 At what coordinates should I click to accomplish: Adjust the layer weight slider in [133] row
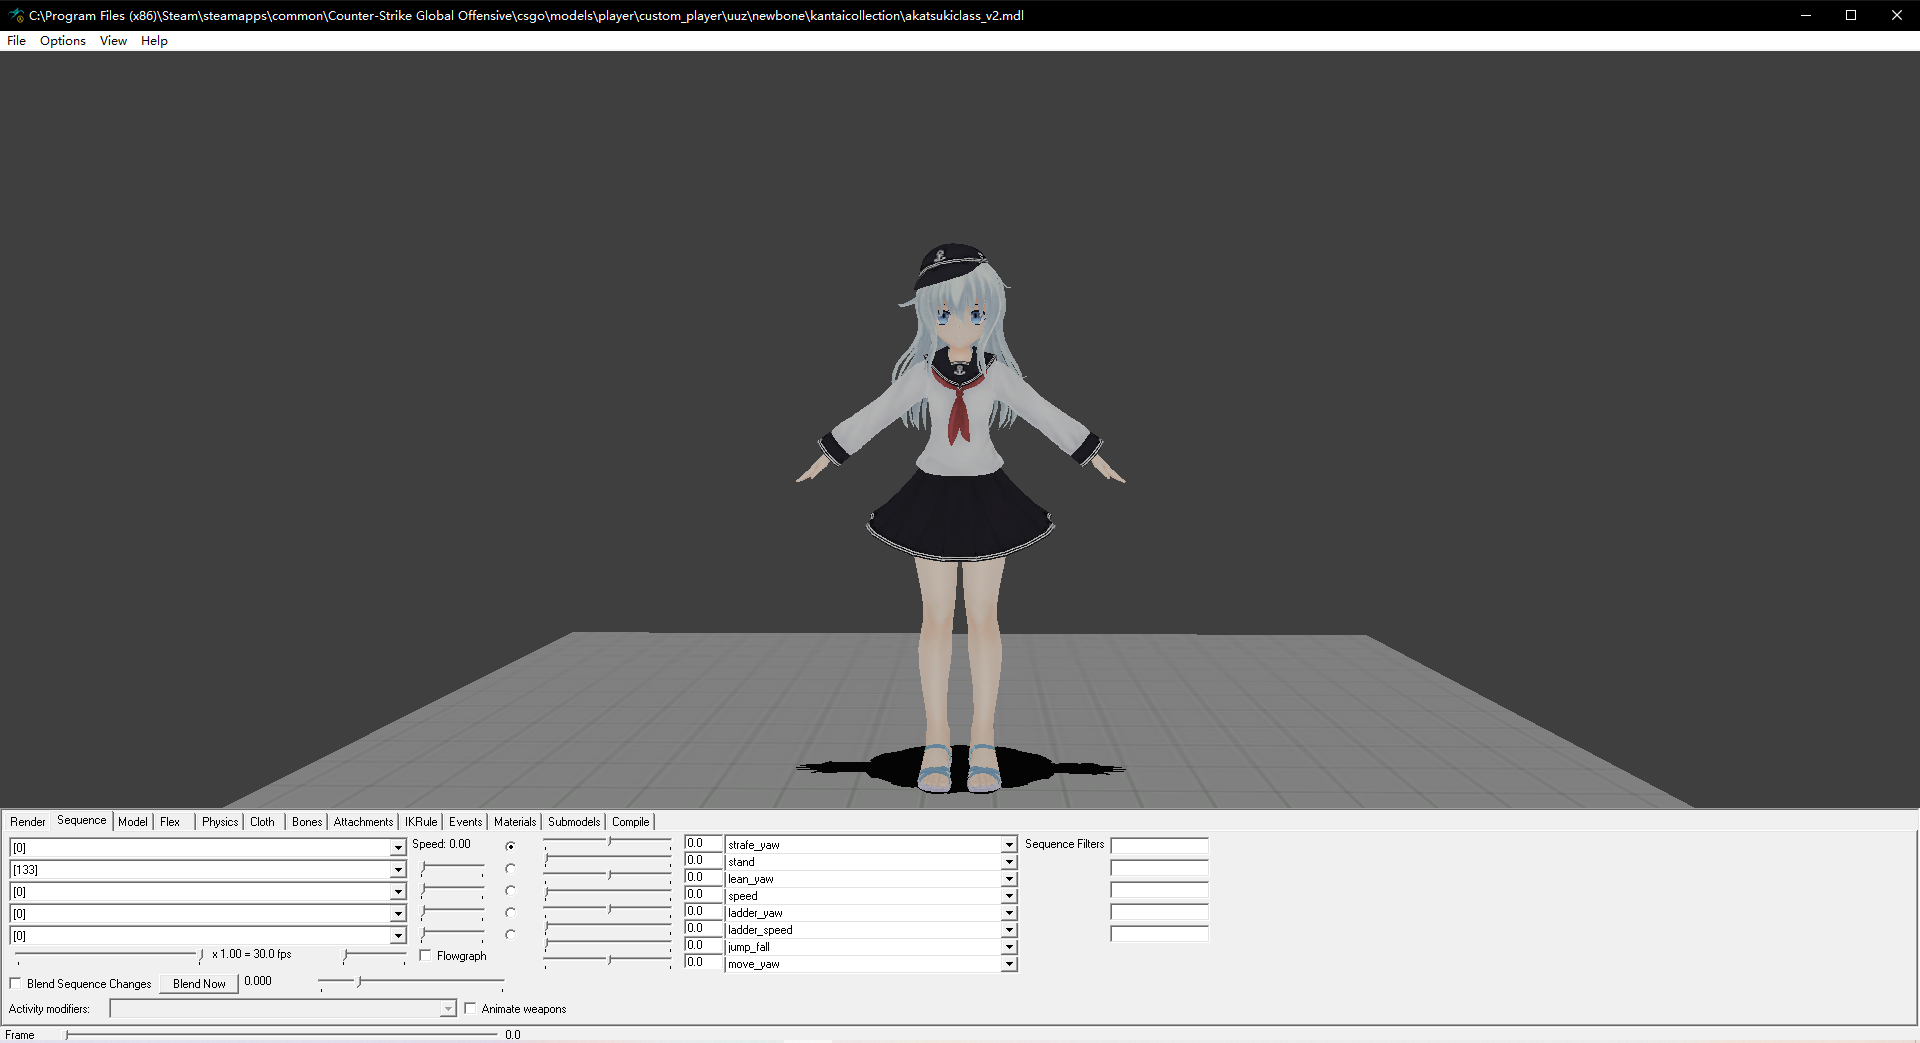[x=453, y=869]
